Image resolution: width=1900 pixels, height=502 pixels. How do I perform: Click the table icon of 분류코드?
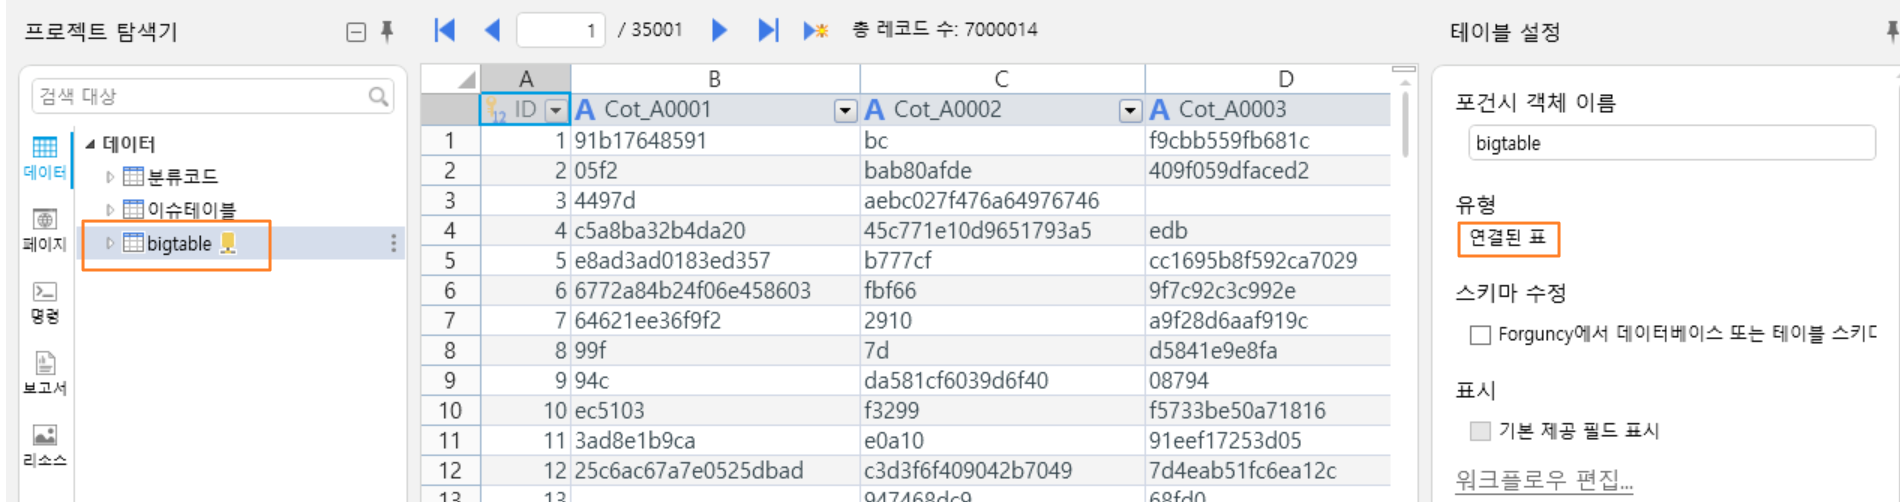tap(133, 177)
